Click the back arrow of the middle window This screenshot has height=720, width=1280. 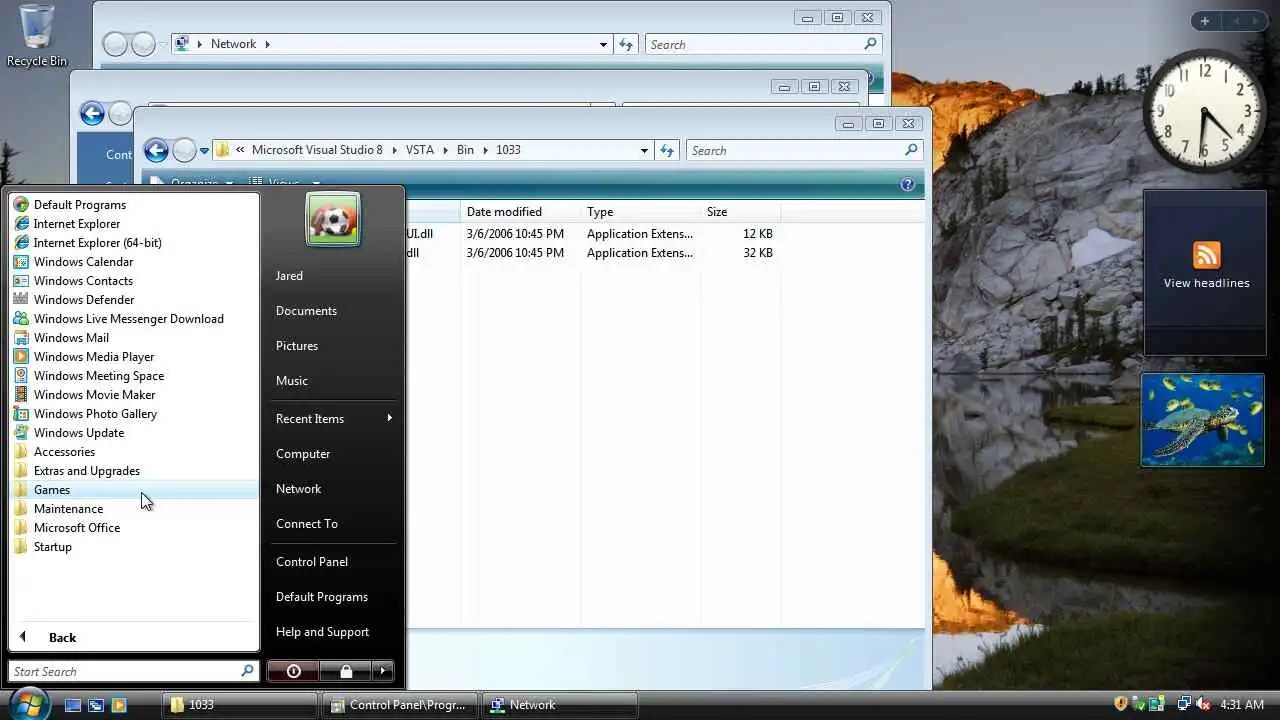pos(92,113)
